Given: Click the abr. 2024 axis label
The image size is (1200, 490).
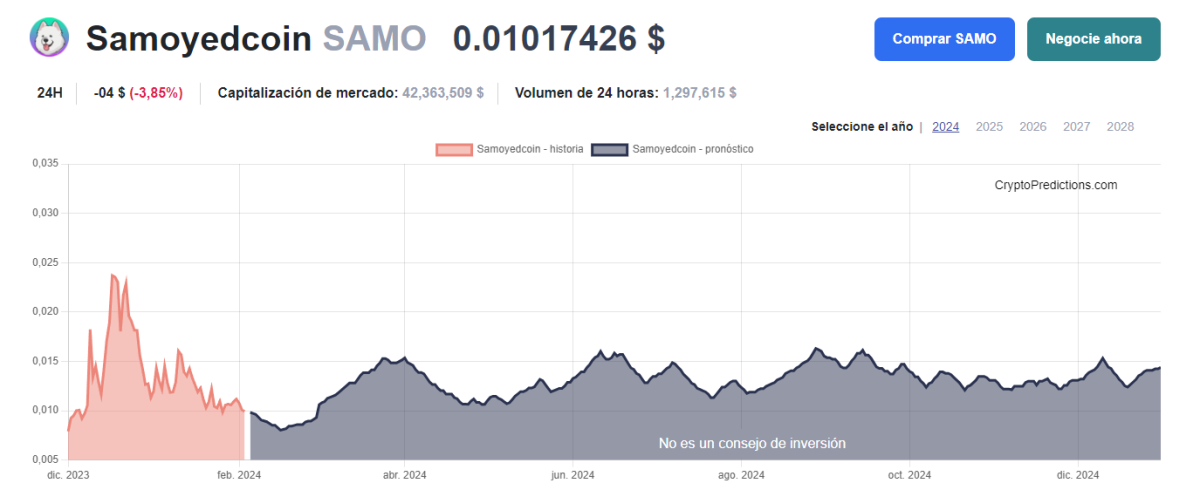Looking at the screenshot, I should (404, 475).
